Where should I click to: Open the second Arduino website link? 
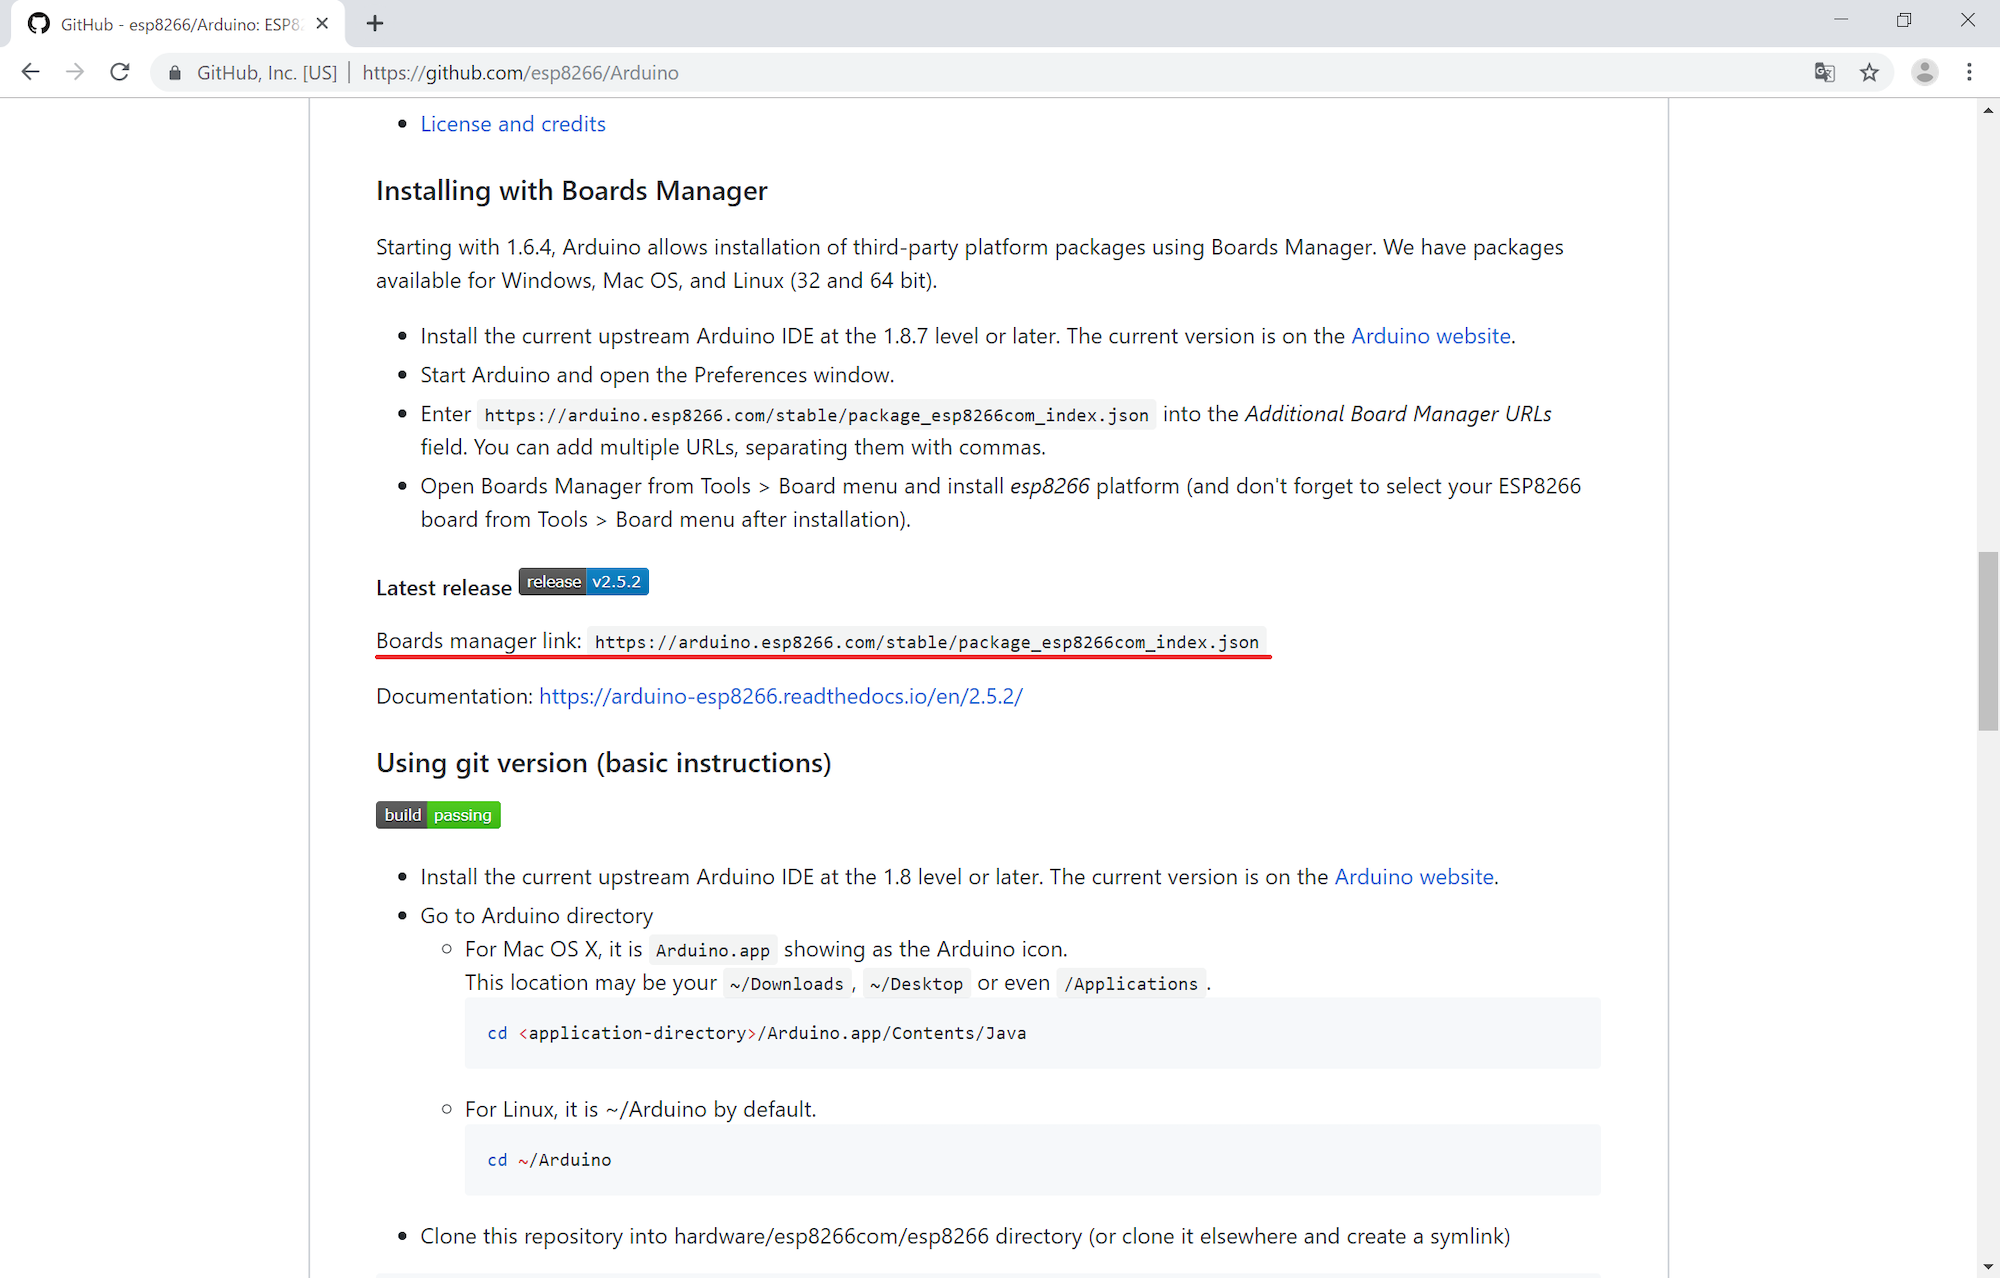coord(1413,877)
